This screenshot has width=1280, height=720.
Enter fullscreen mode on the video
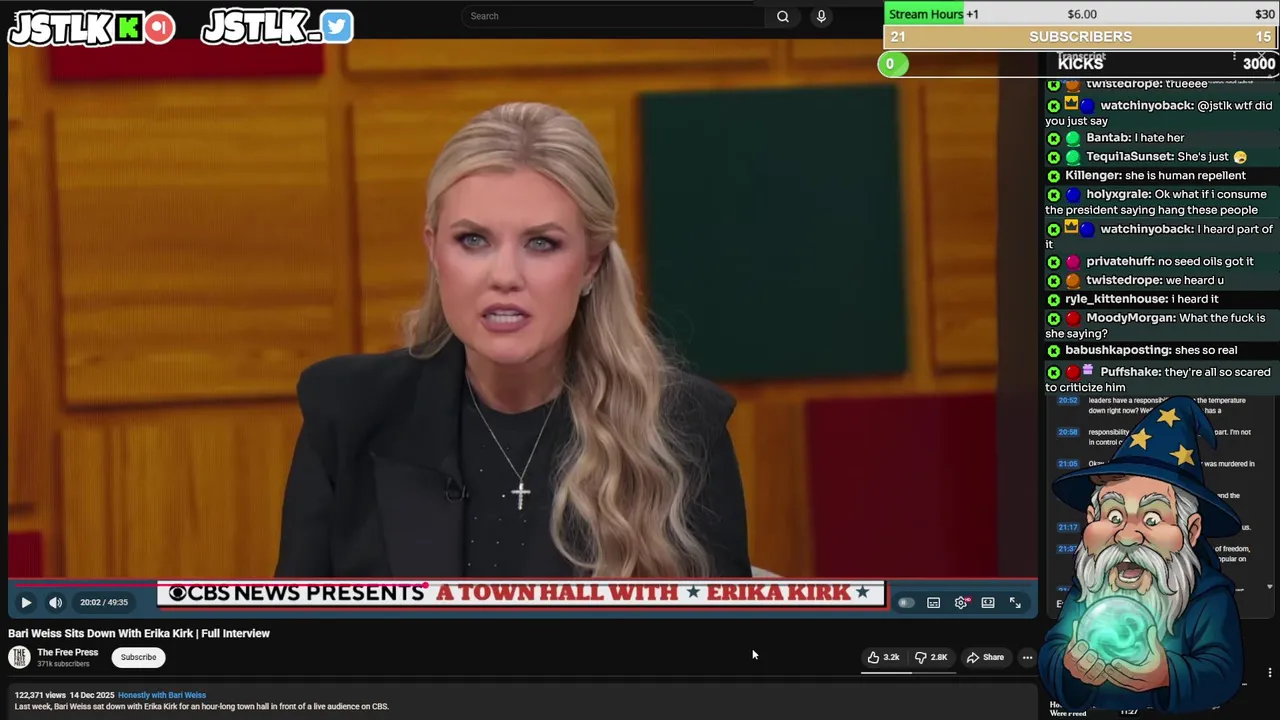tap(1015, 603)
